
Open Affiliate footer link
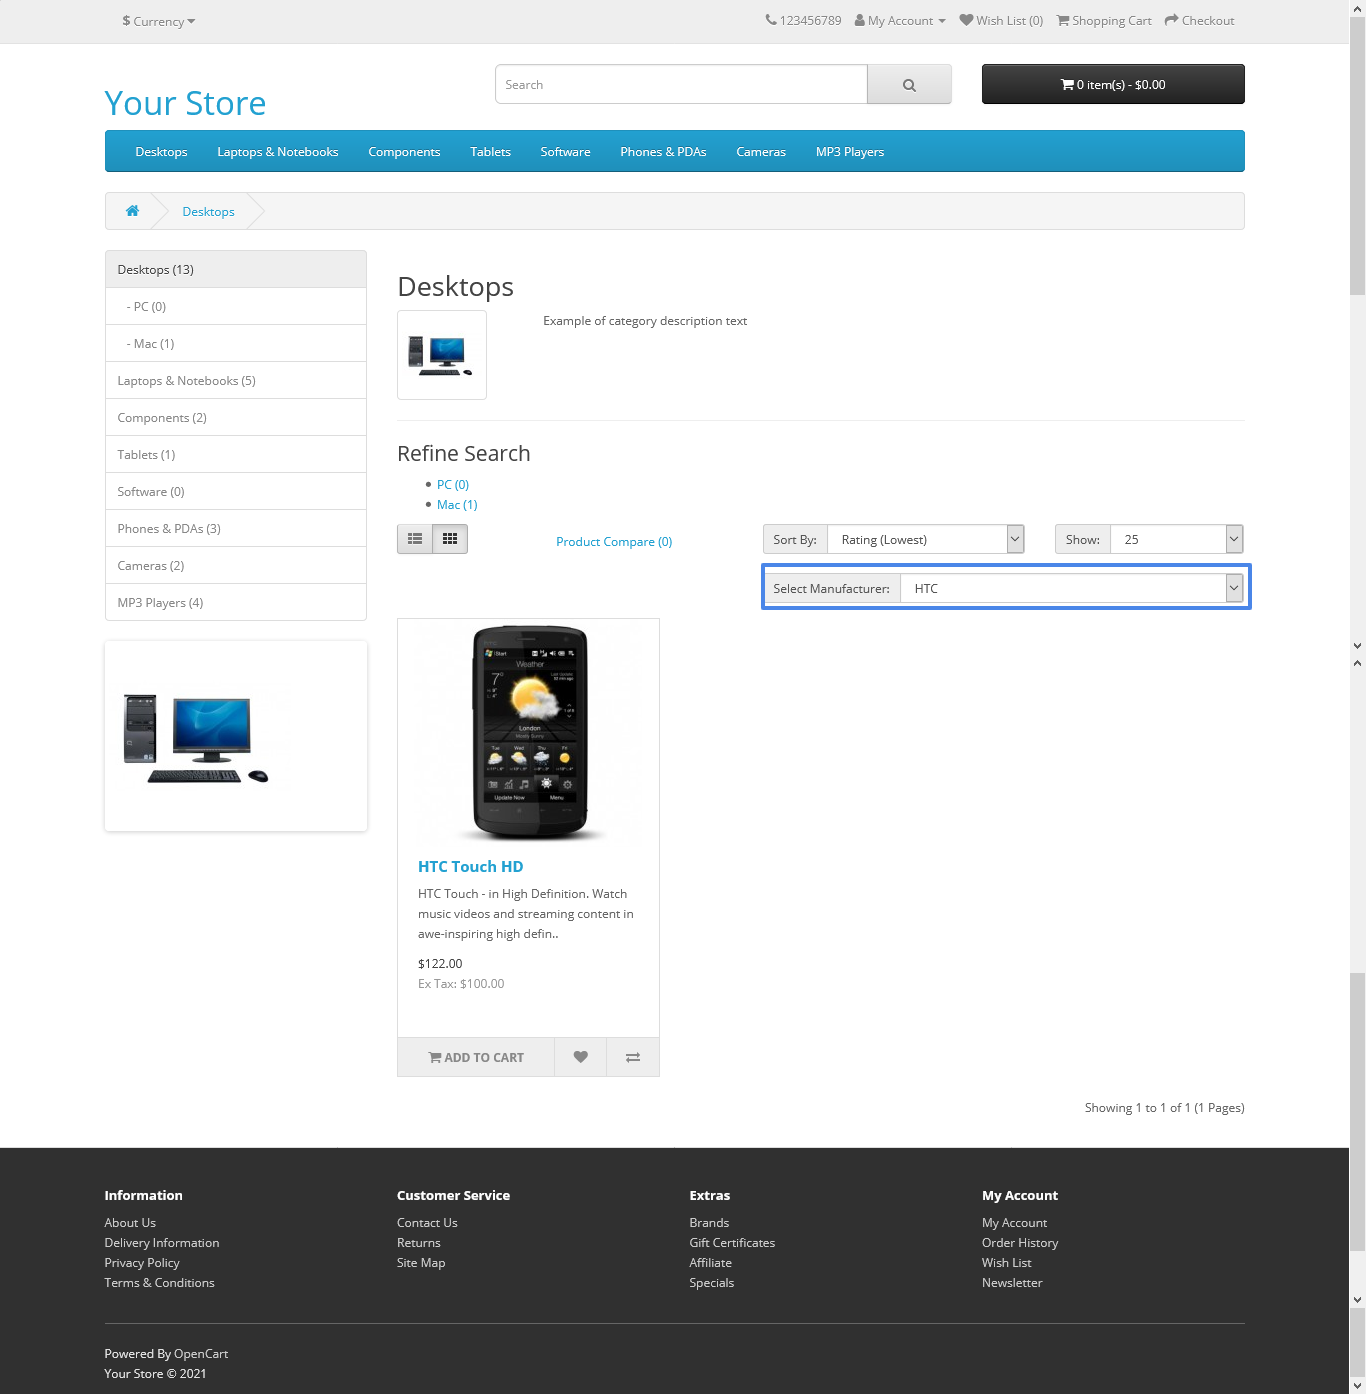pos(710,1263)
